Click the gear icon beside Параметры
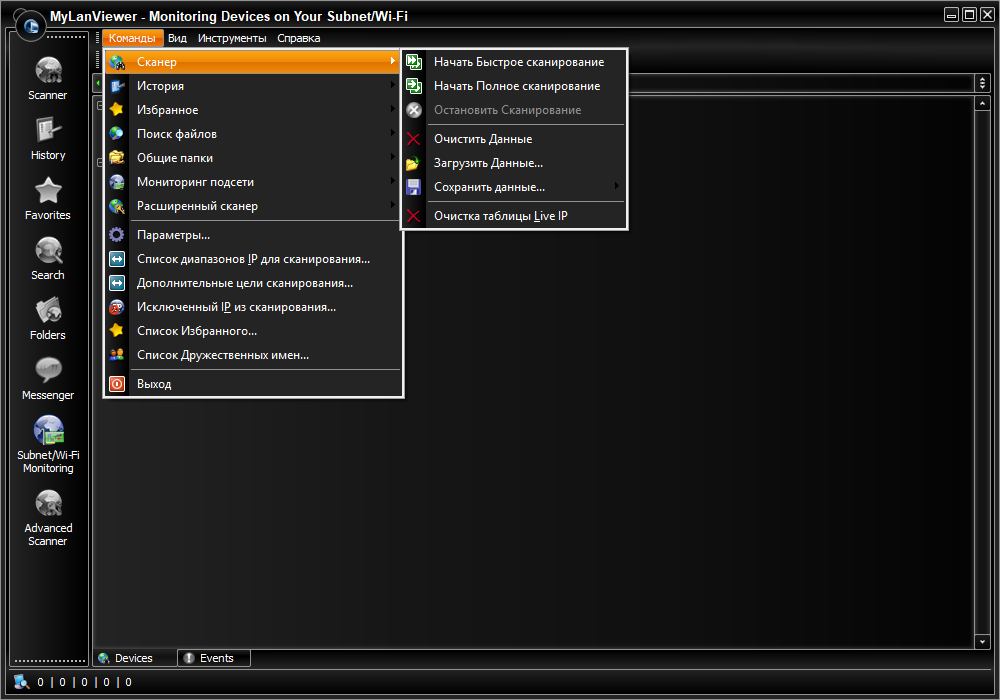1000x700 pixels. pyautogui.click(x=117, y=235)
